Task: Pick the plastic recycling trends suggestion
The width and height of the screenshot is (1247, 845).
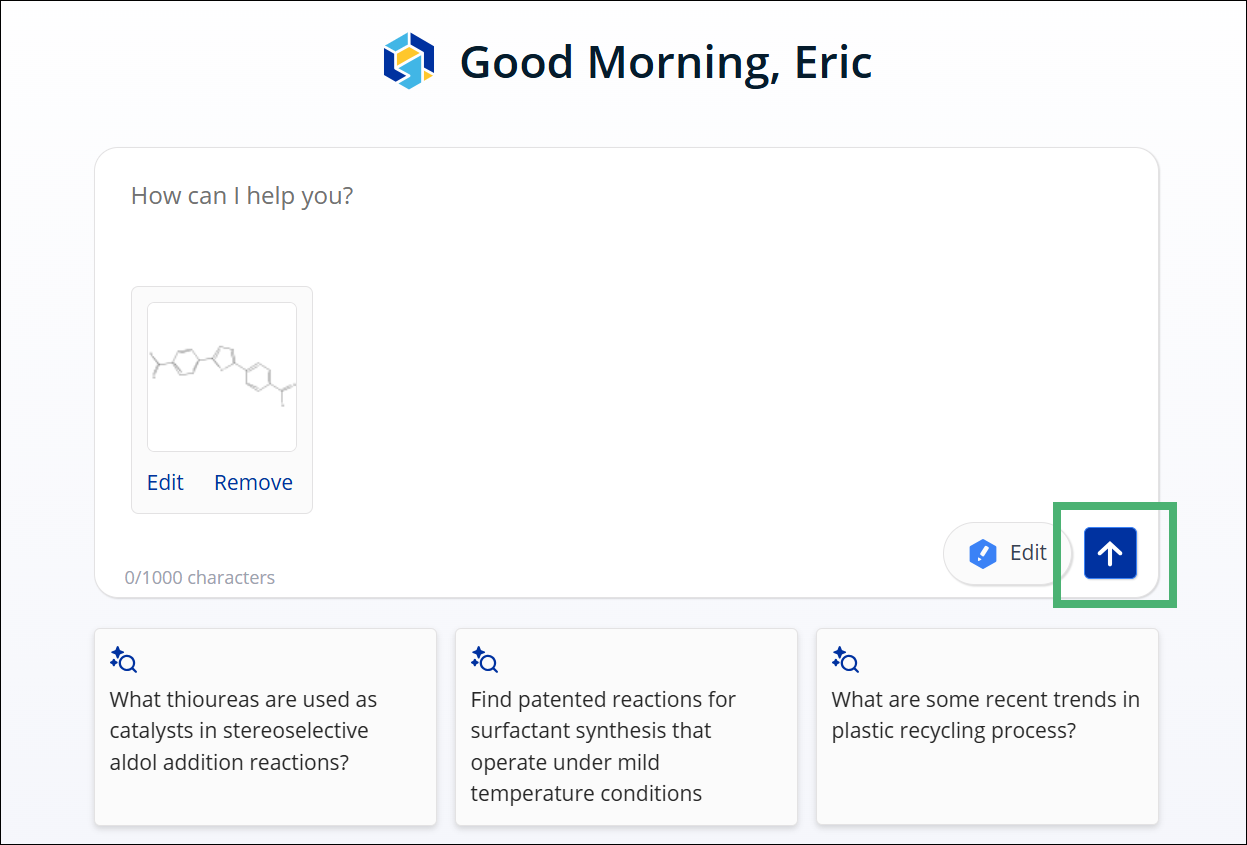Action: coord(987,727)
